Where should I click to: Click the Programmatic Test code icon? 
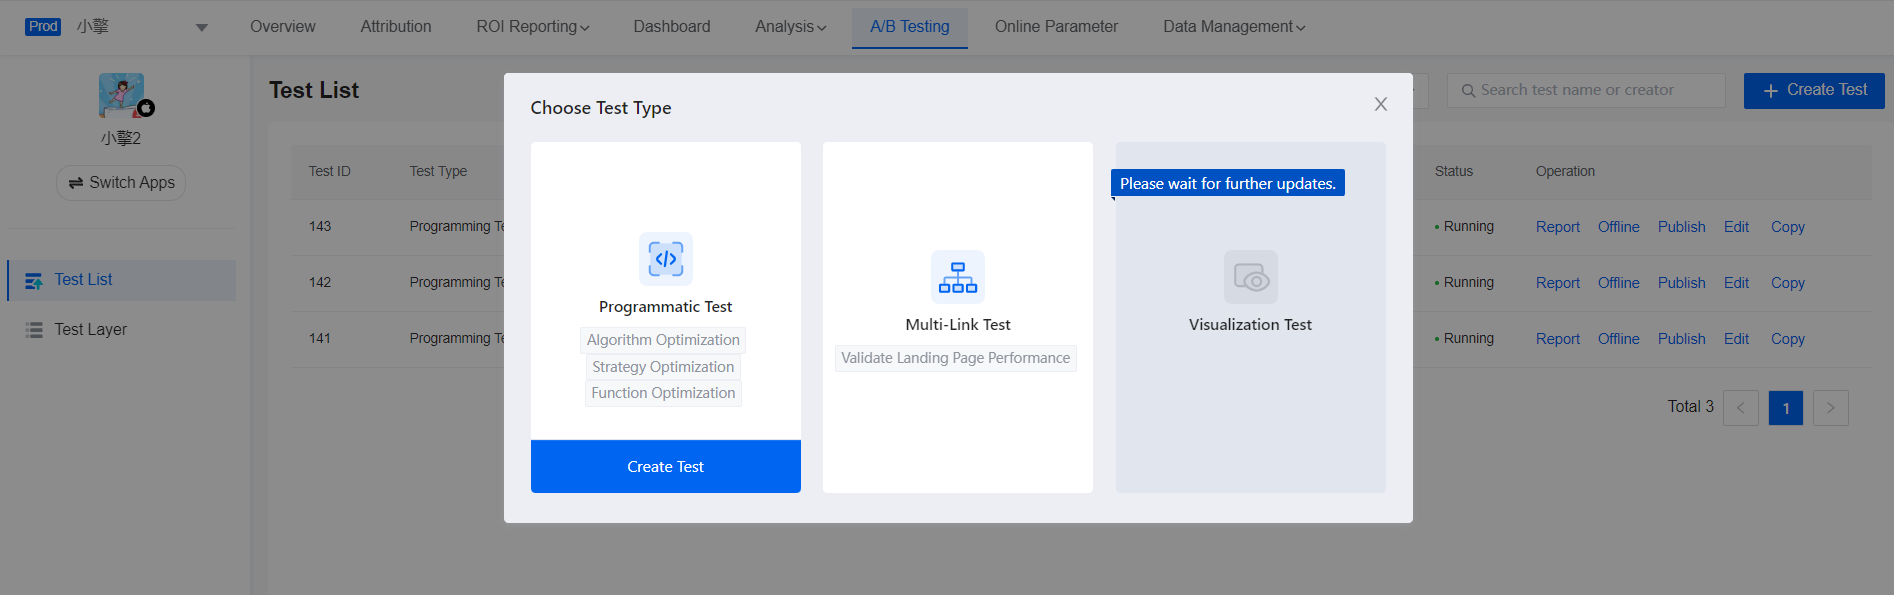click(665, 259)
